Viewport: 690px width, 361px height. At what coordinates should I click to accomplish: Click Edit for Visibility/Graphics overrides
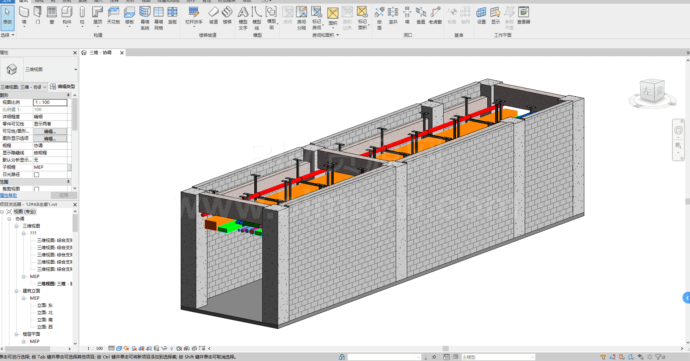pos(49,131)
